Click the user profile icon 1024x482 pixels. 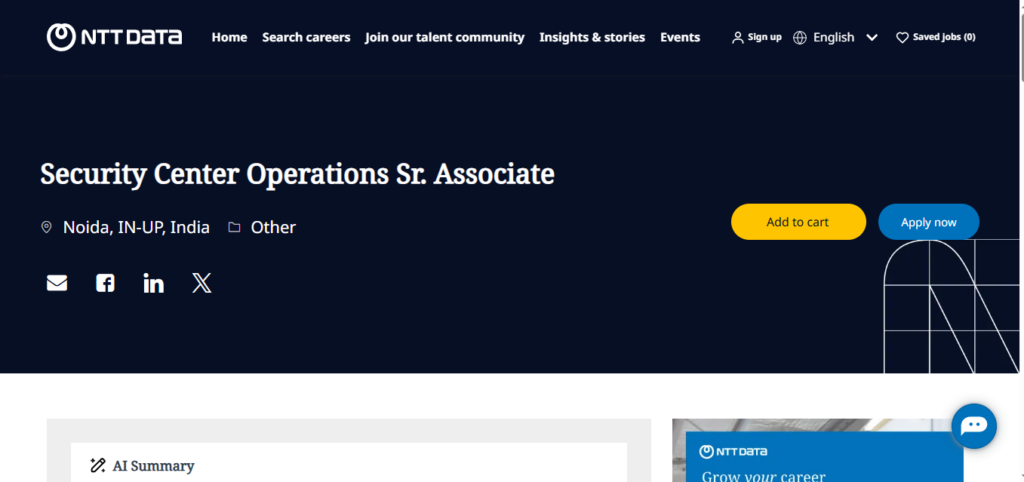click(x=738, y=37)
